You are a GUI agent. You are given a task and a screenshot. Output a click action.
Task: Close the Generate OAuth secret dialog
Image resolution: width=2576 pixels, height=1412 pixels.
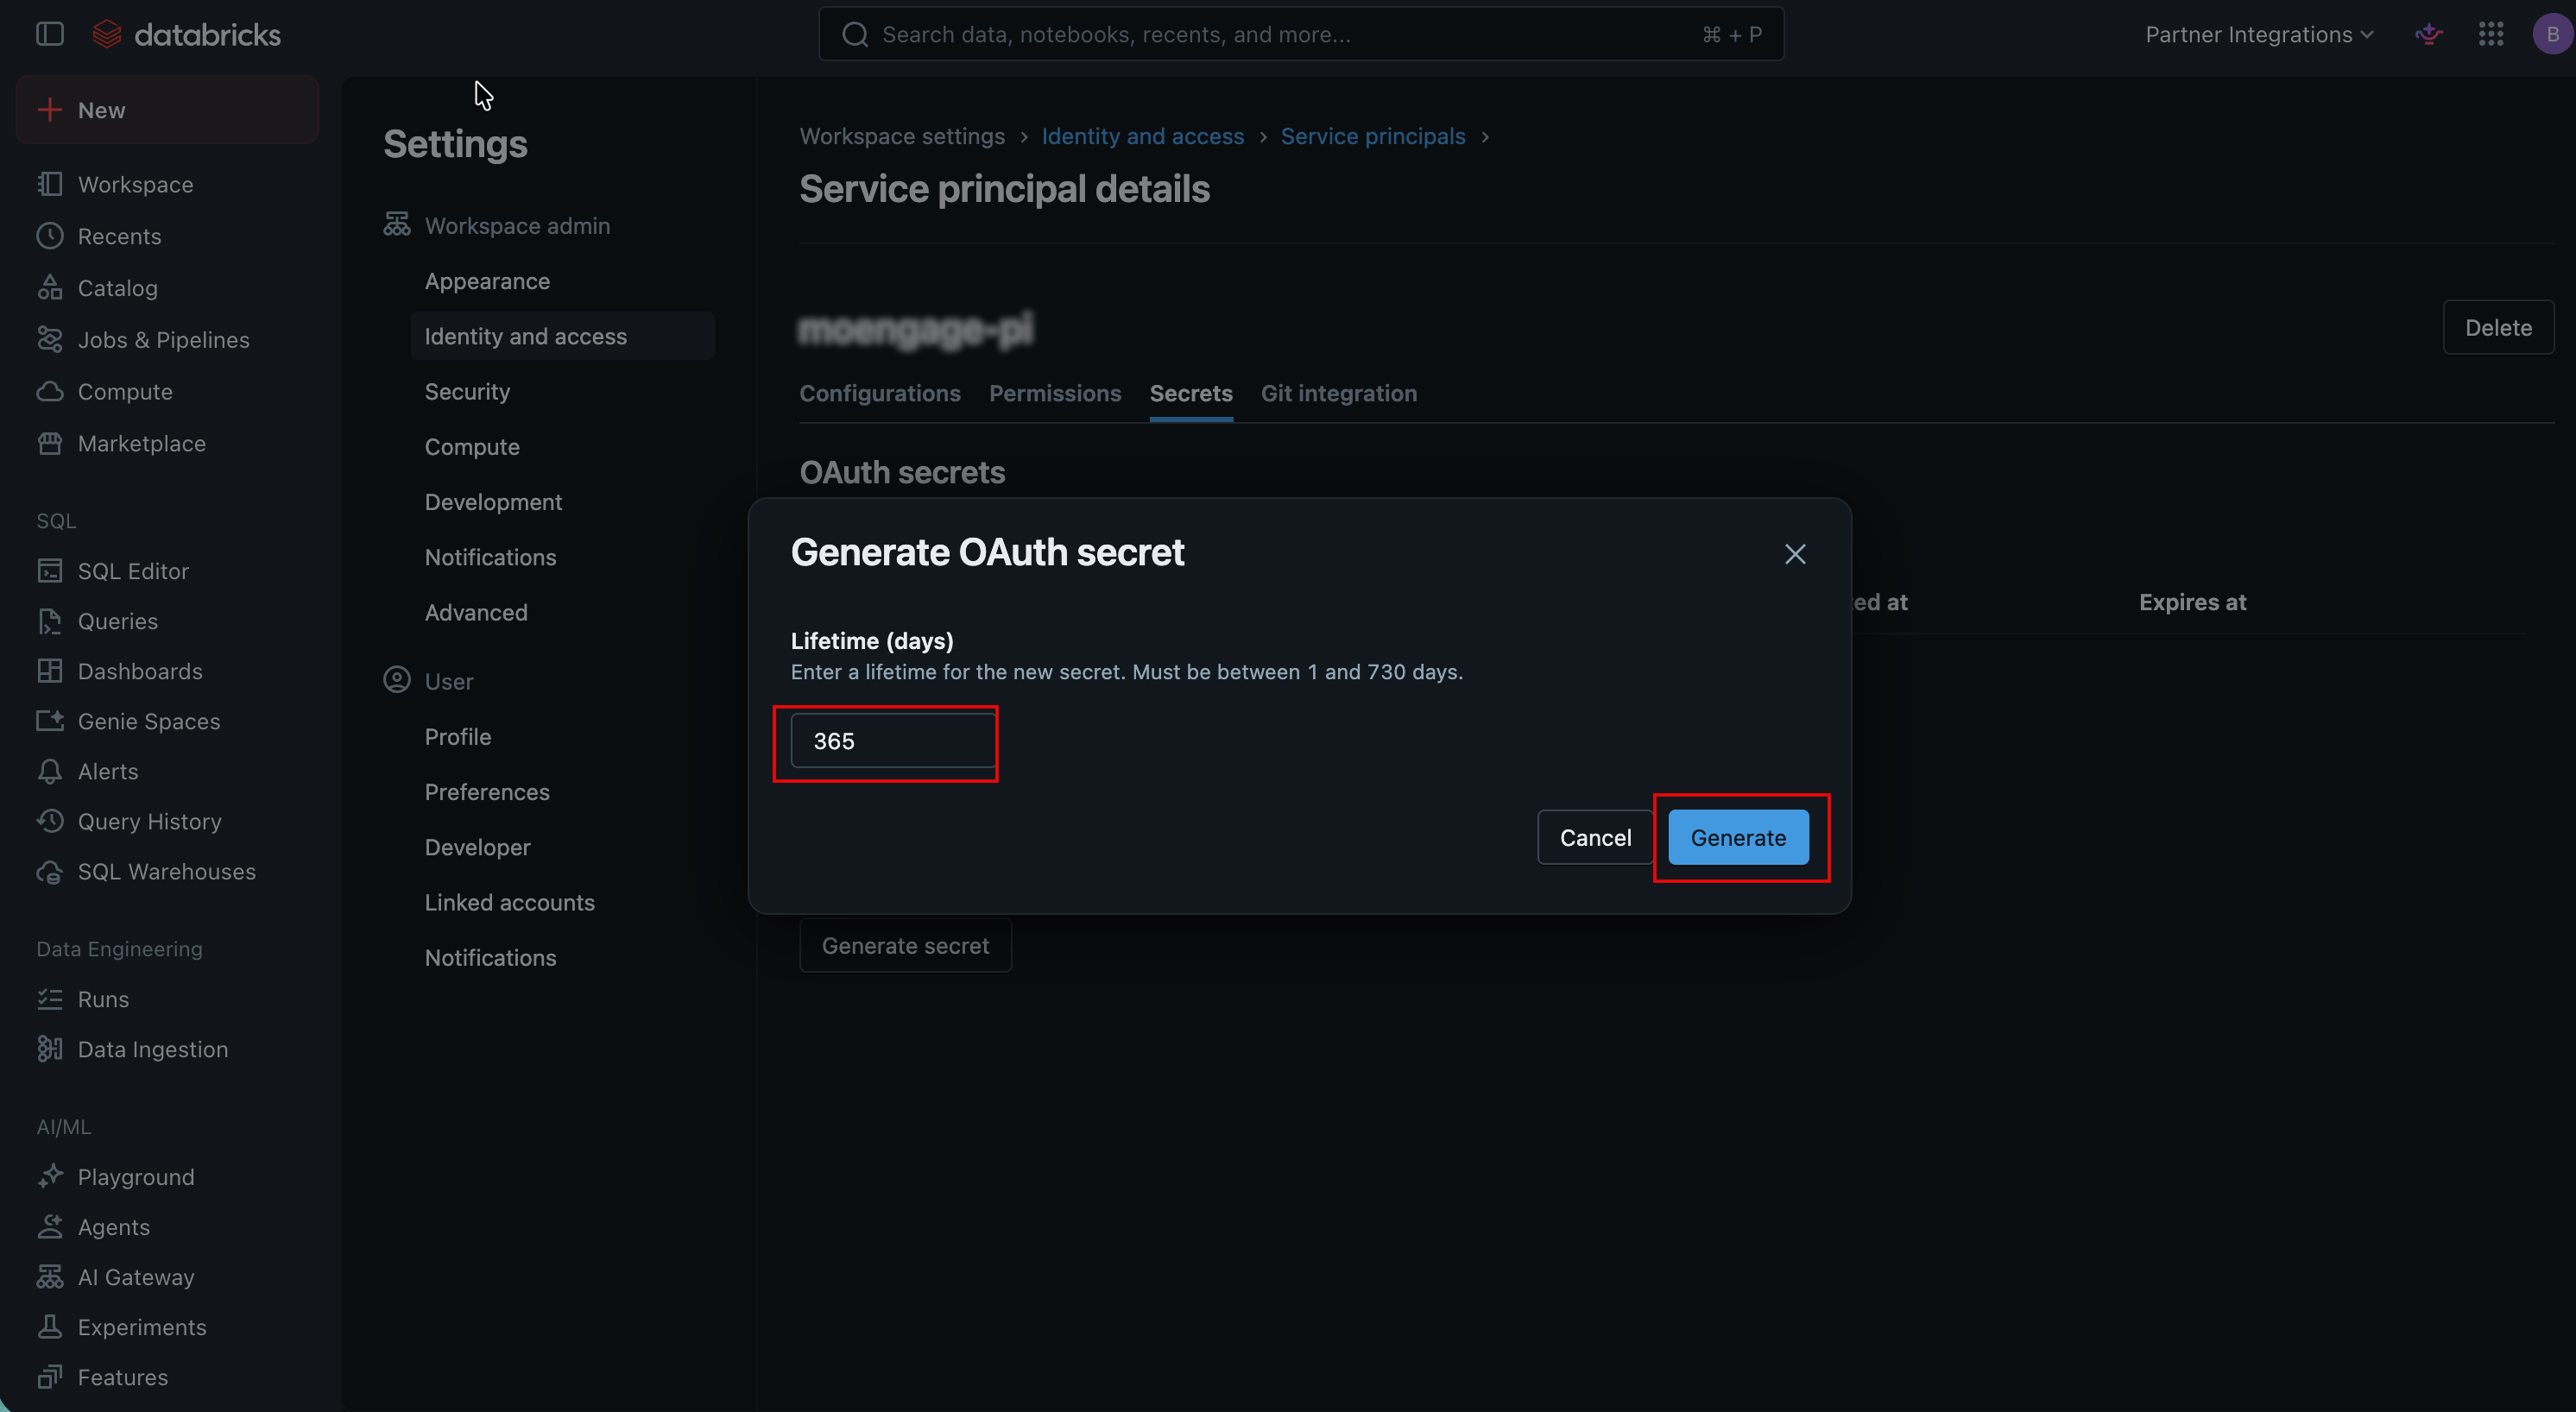pyautogui.click(x=1795, y=554)
